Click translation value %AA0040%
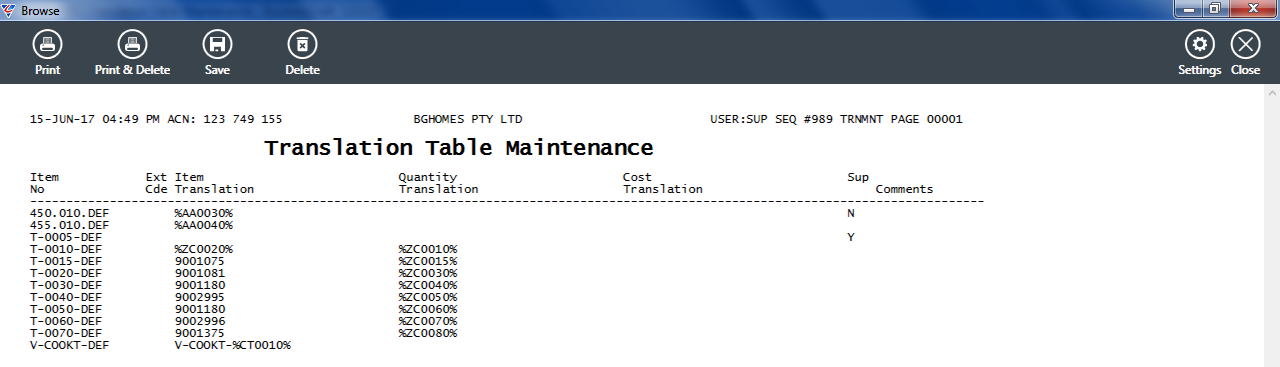The height and width of the screenshot is (367, 1280). 204,225
